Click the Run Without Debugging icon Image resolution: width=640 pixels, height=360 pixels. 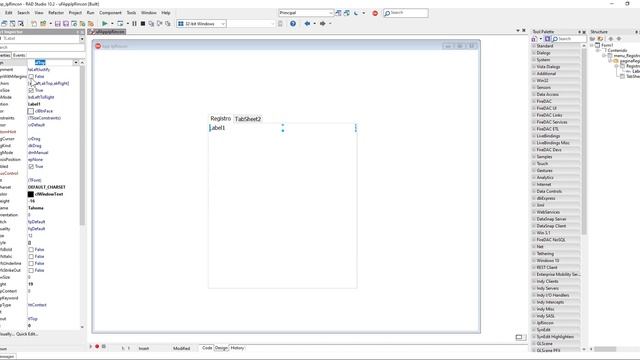[x=120, y=24]
